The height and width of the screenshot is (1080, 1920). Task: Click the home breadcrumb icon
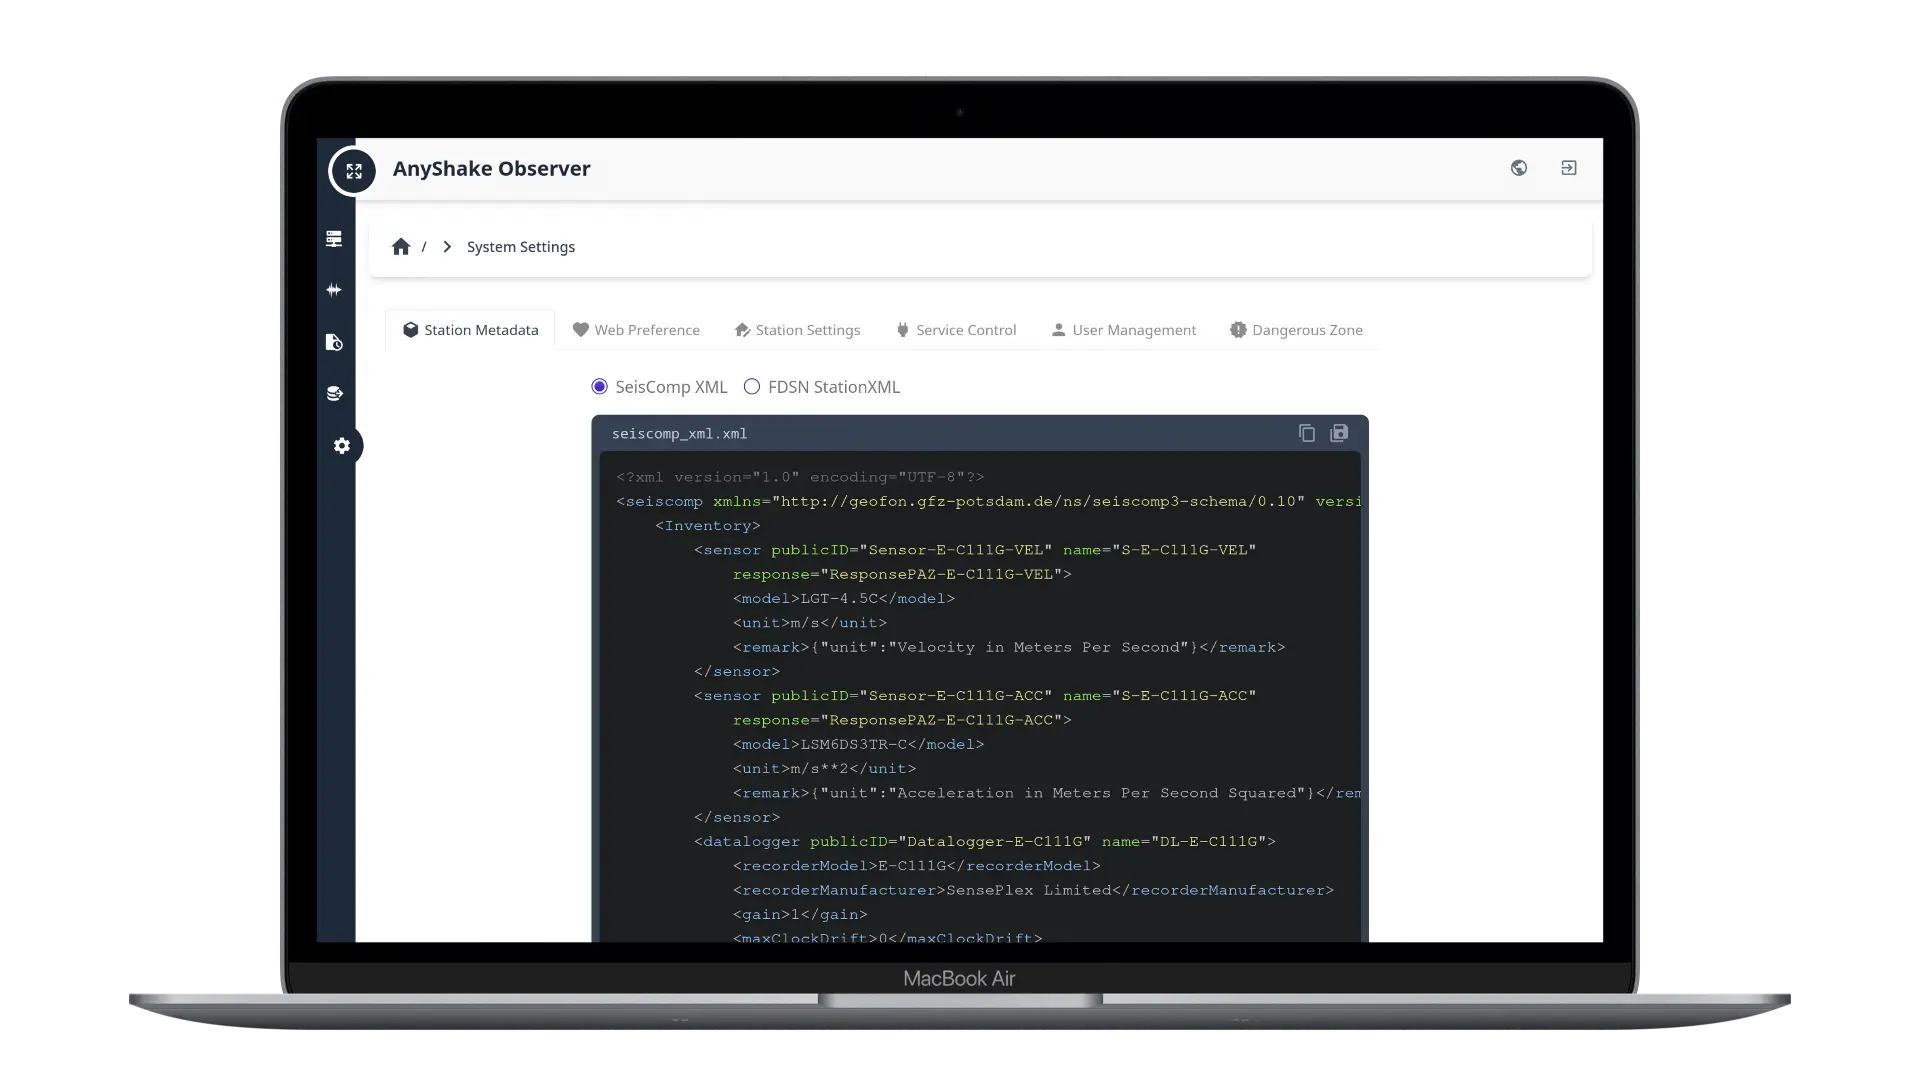[401, 247]
